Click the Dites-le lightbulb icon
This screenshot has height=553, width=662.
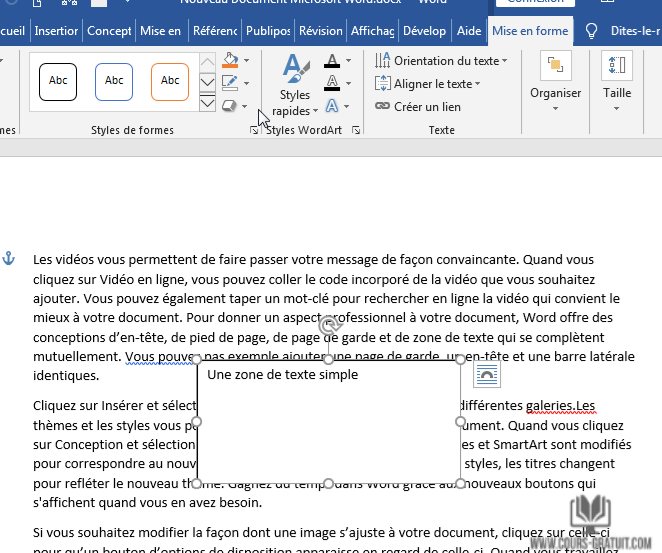pos(591,31)
